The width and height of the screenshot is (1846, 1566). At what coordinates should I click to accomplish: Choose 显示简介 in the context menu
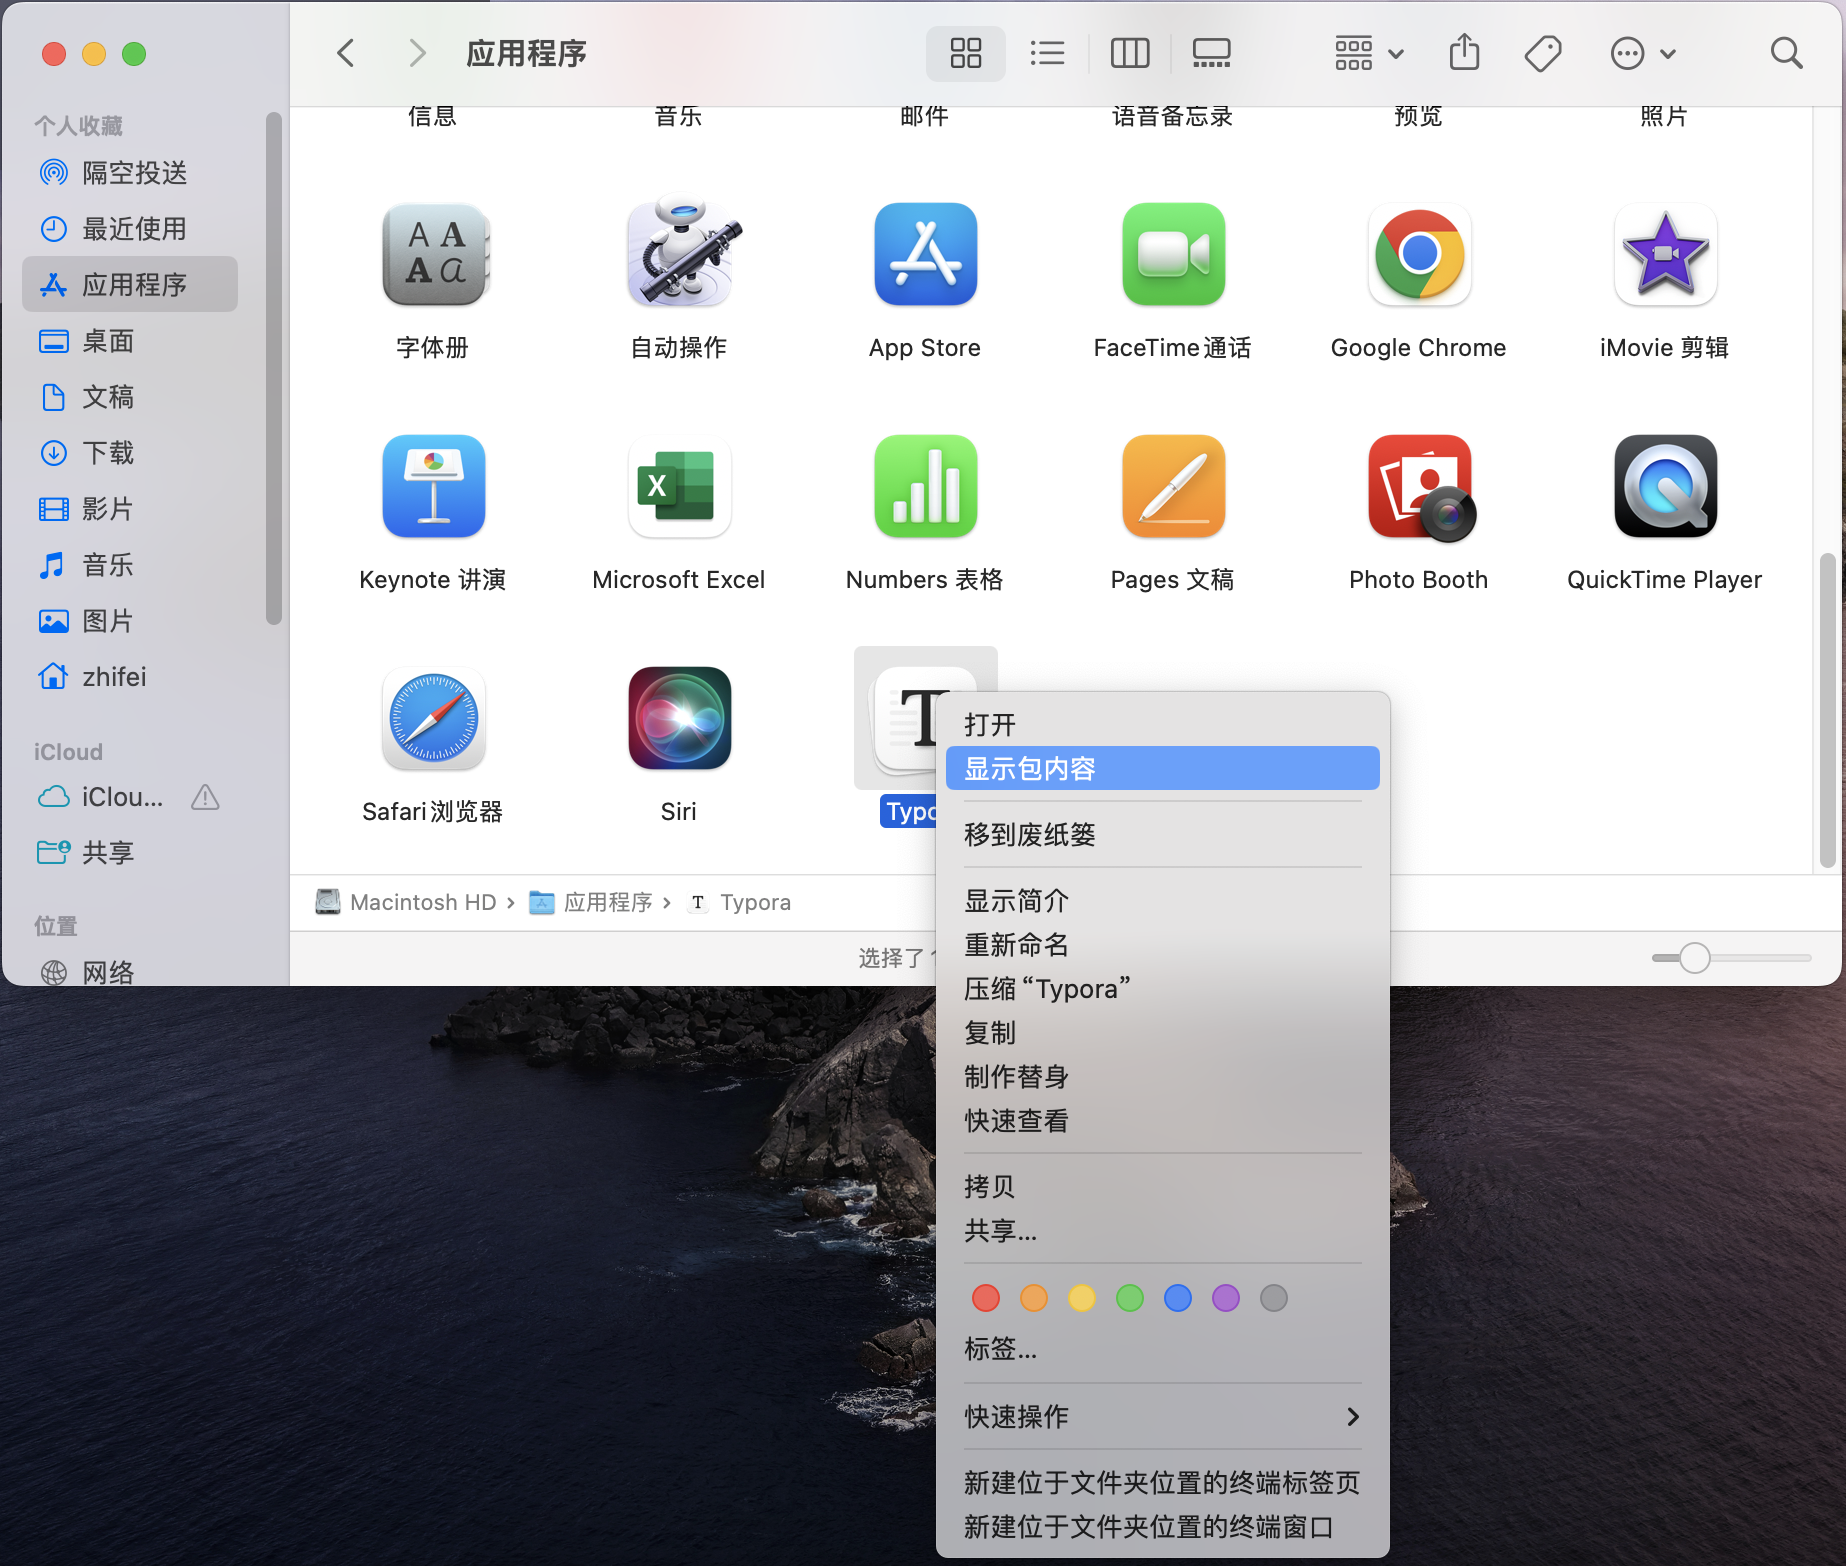click(x=1162, y=900)
